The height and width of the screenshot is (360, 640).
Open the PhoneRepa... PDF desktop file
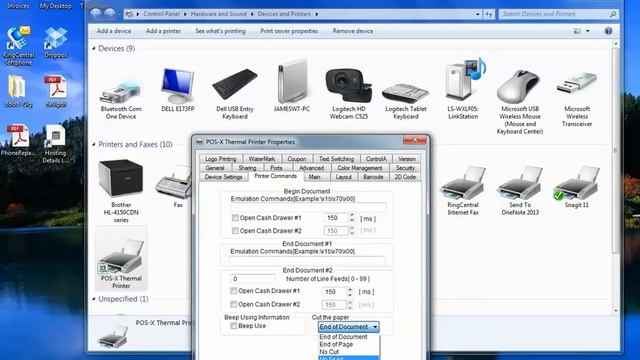tap(18, 140)
